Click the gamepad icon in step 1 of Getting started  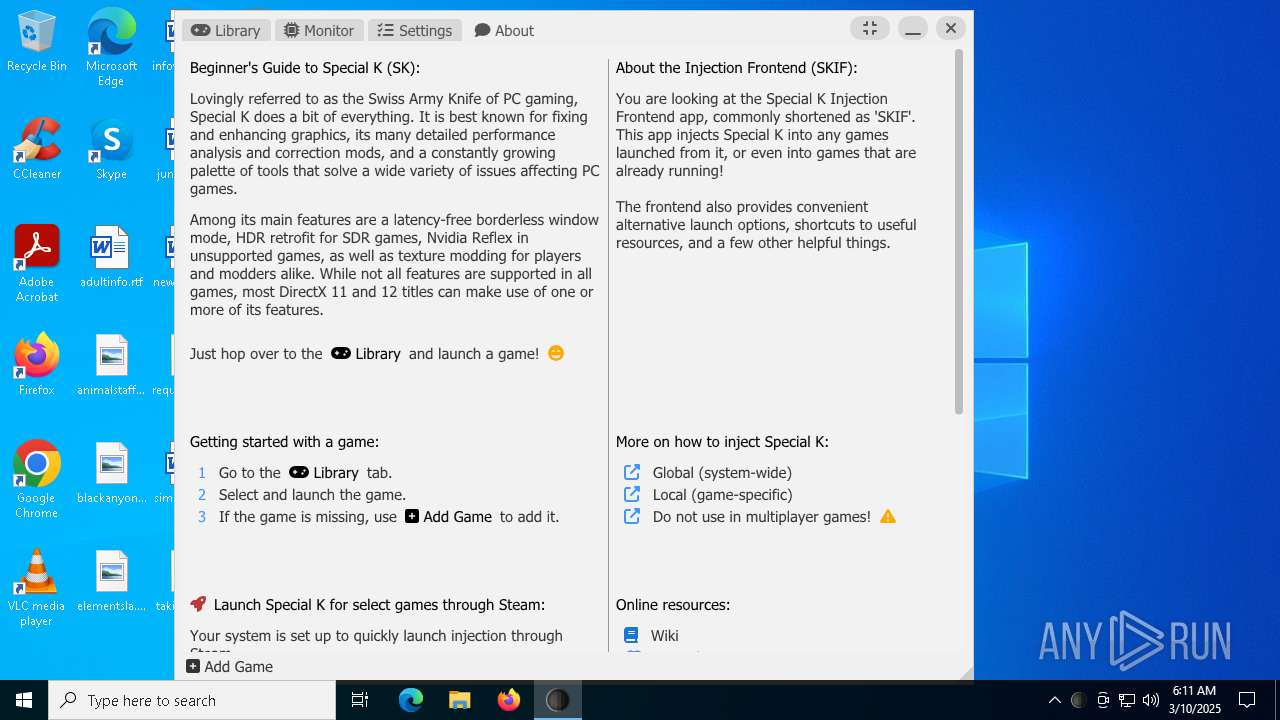click(299, 472)
